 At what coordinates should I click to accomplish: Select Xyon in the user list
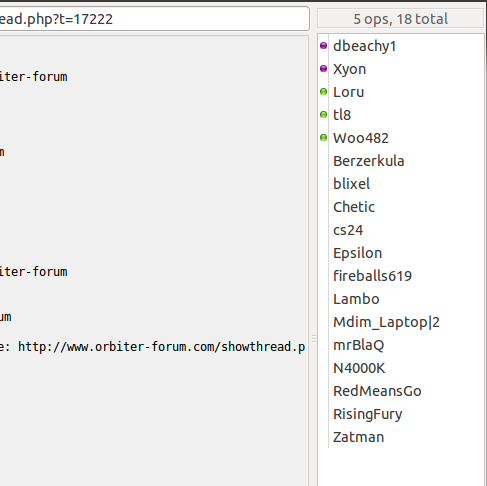click(349, 69)
